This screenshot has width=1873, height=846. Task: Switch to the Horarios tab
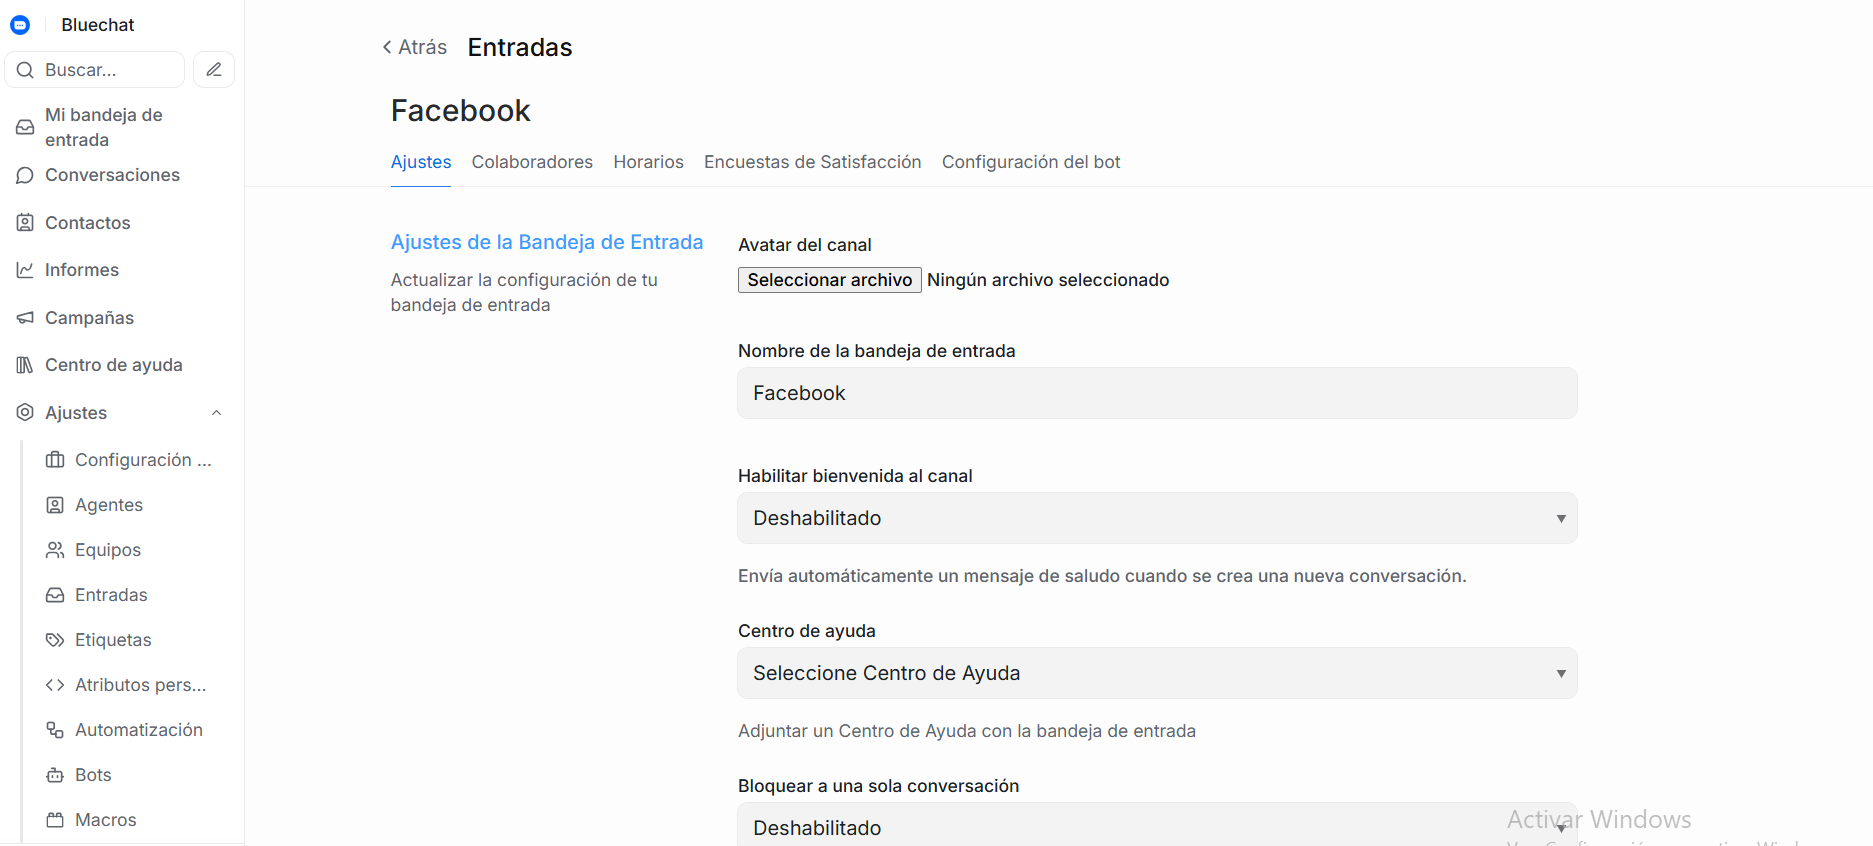coord(648,162)
